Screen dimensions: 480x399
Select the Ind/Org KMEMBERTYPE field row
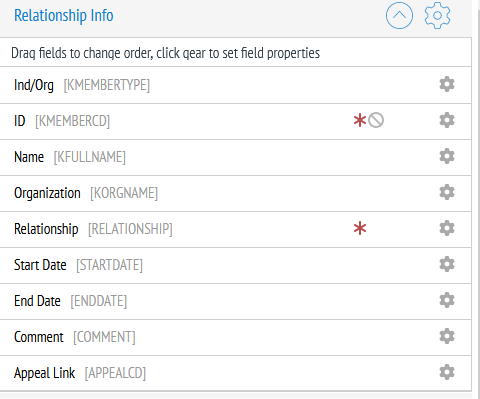(x=236, y=85)
